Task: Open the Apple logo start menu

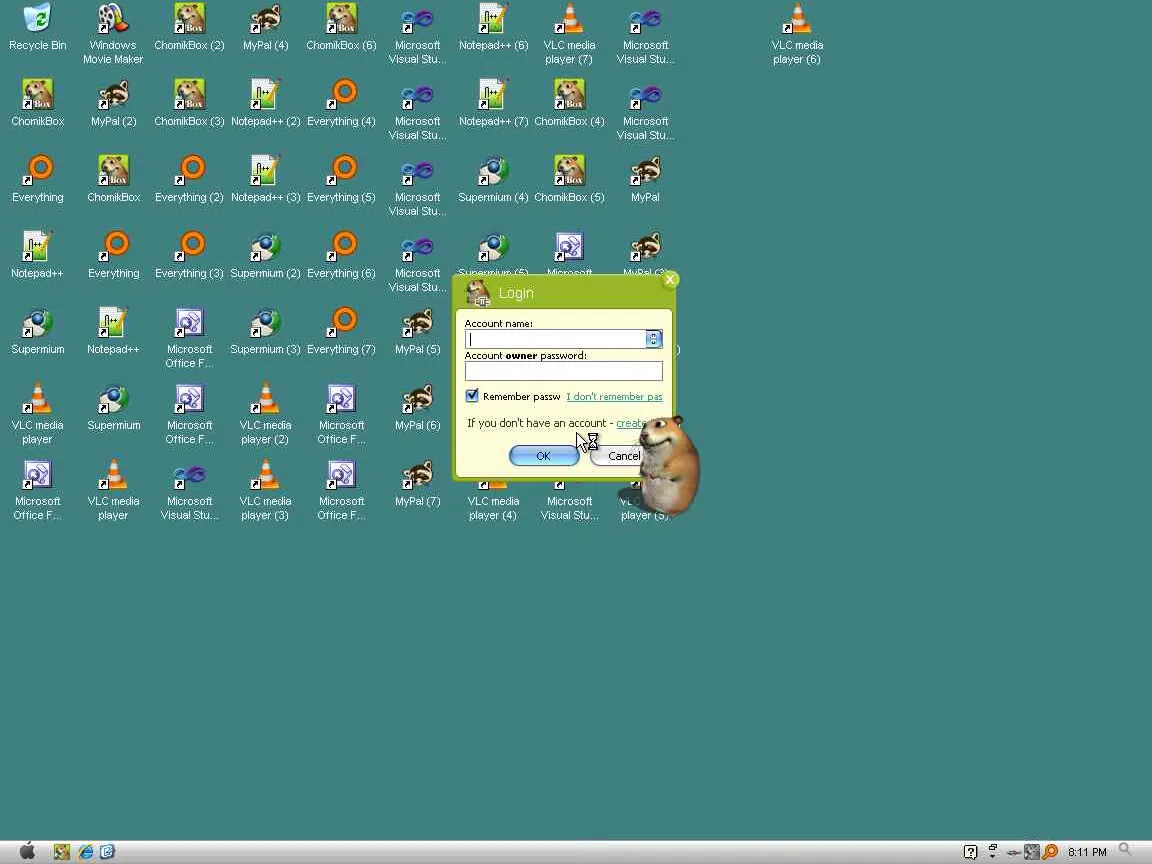Action: point(27,851)
